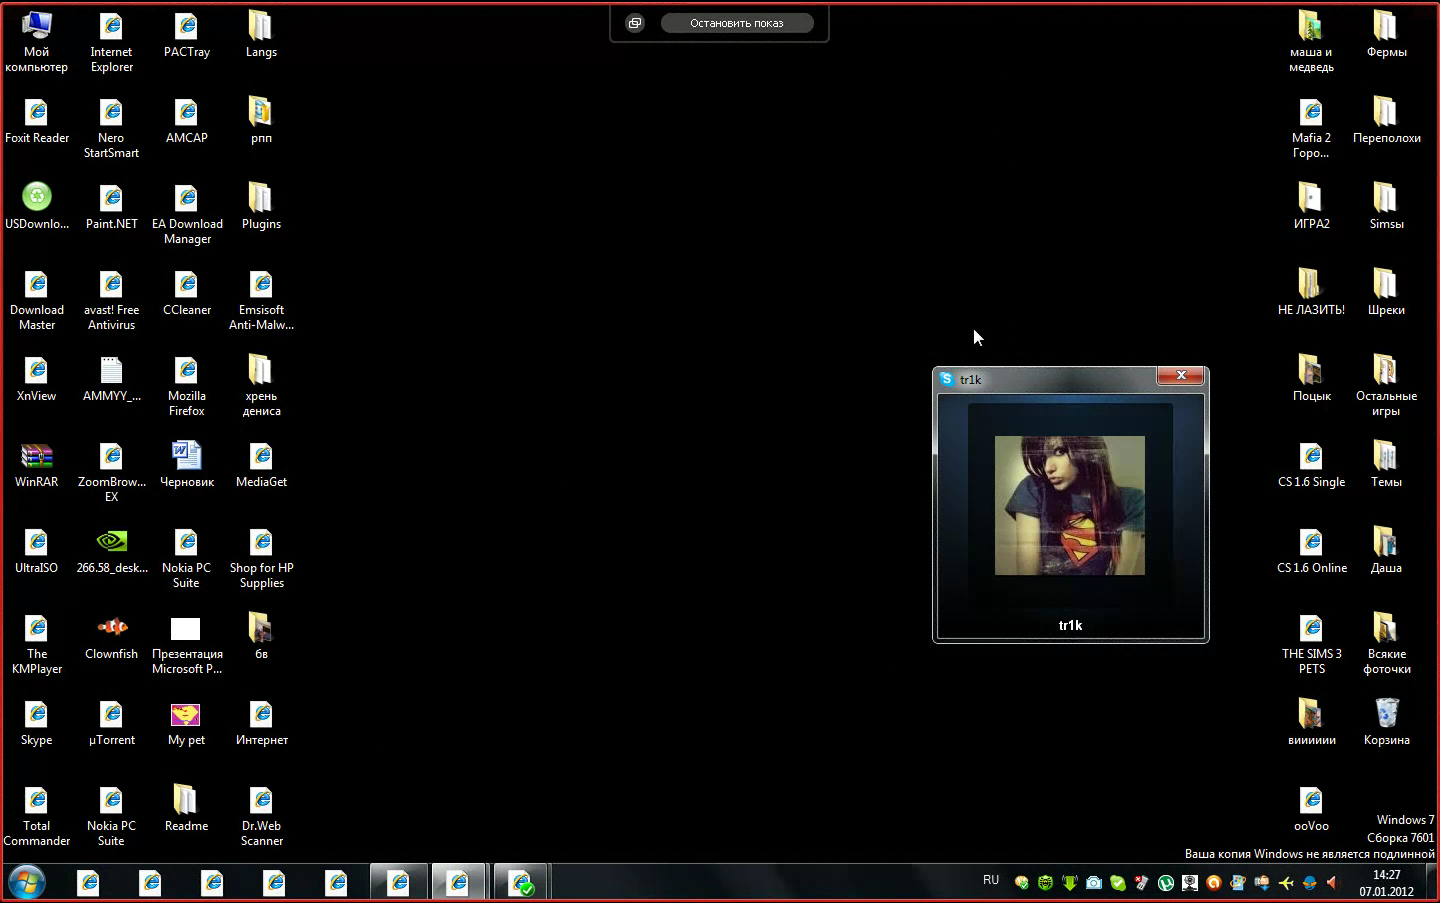Open the My pet desktop icon

coord(186,716)
